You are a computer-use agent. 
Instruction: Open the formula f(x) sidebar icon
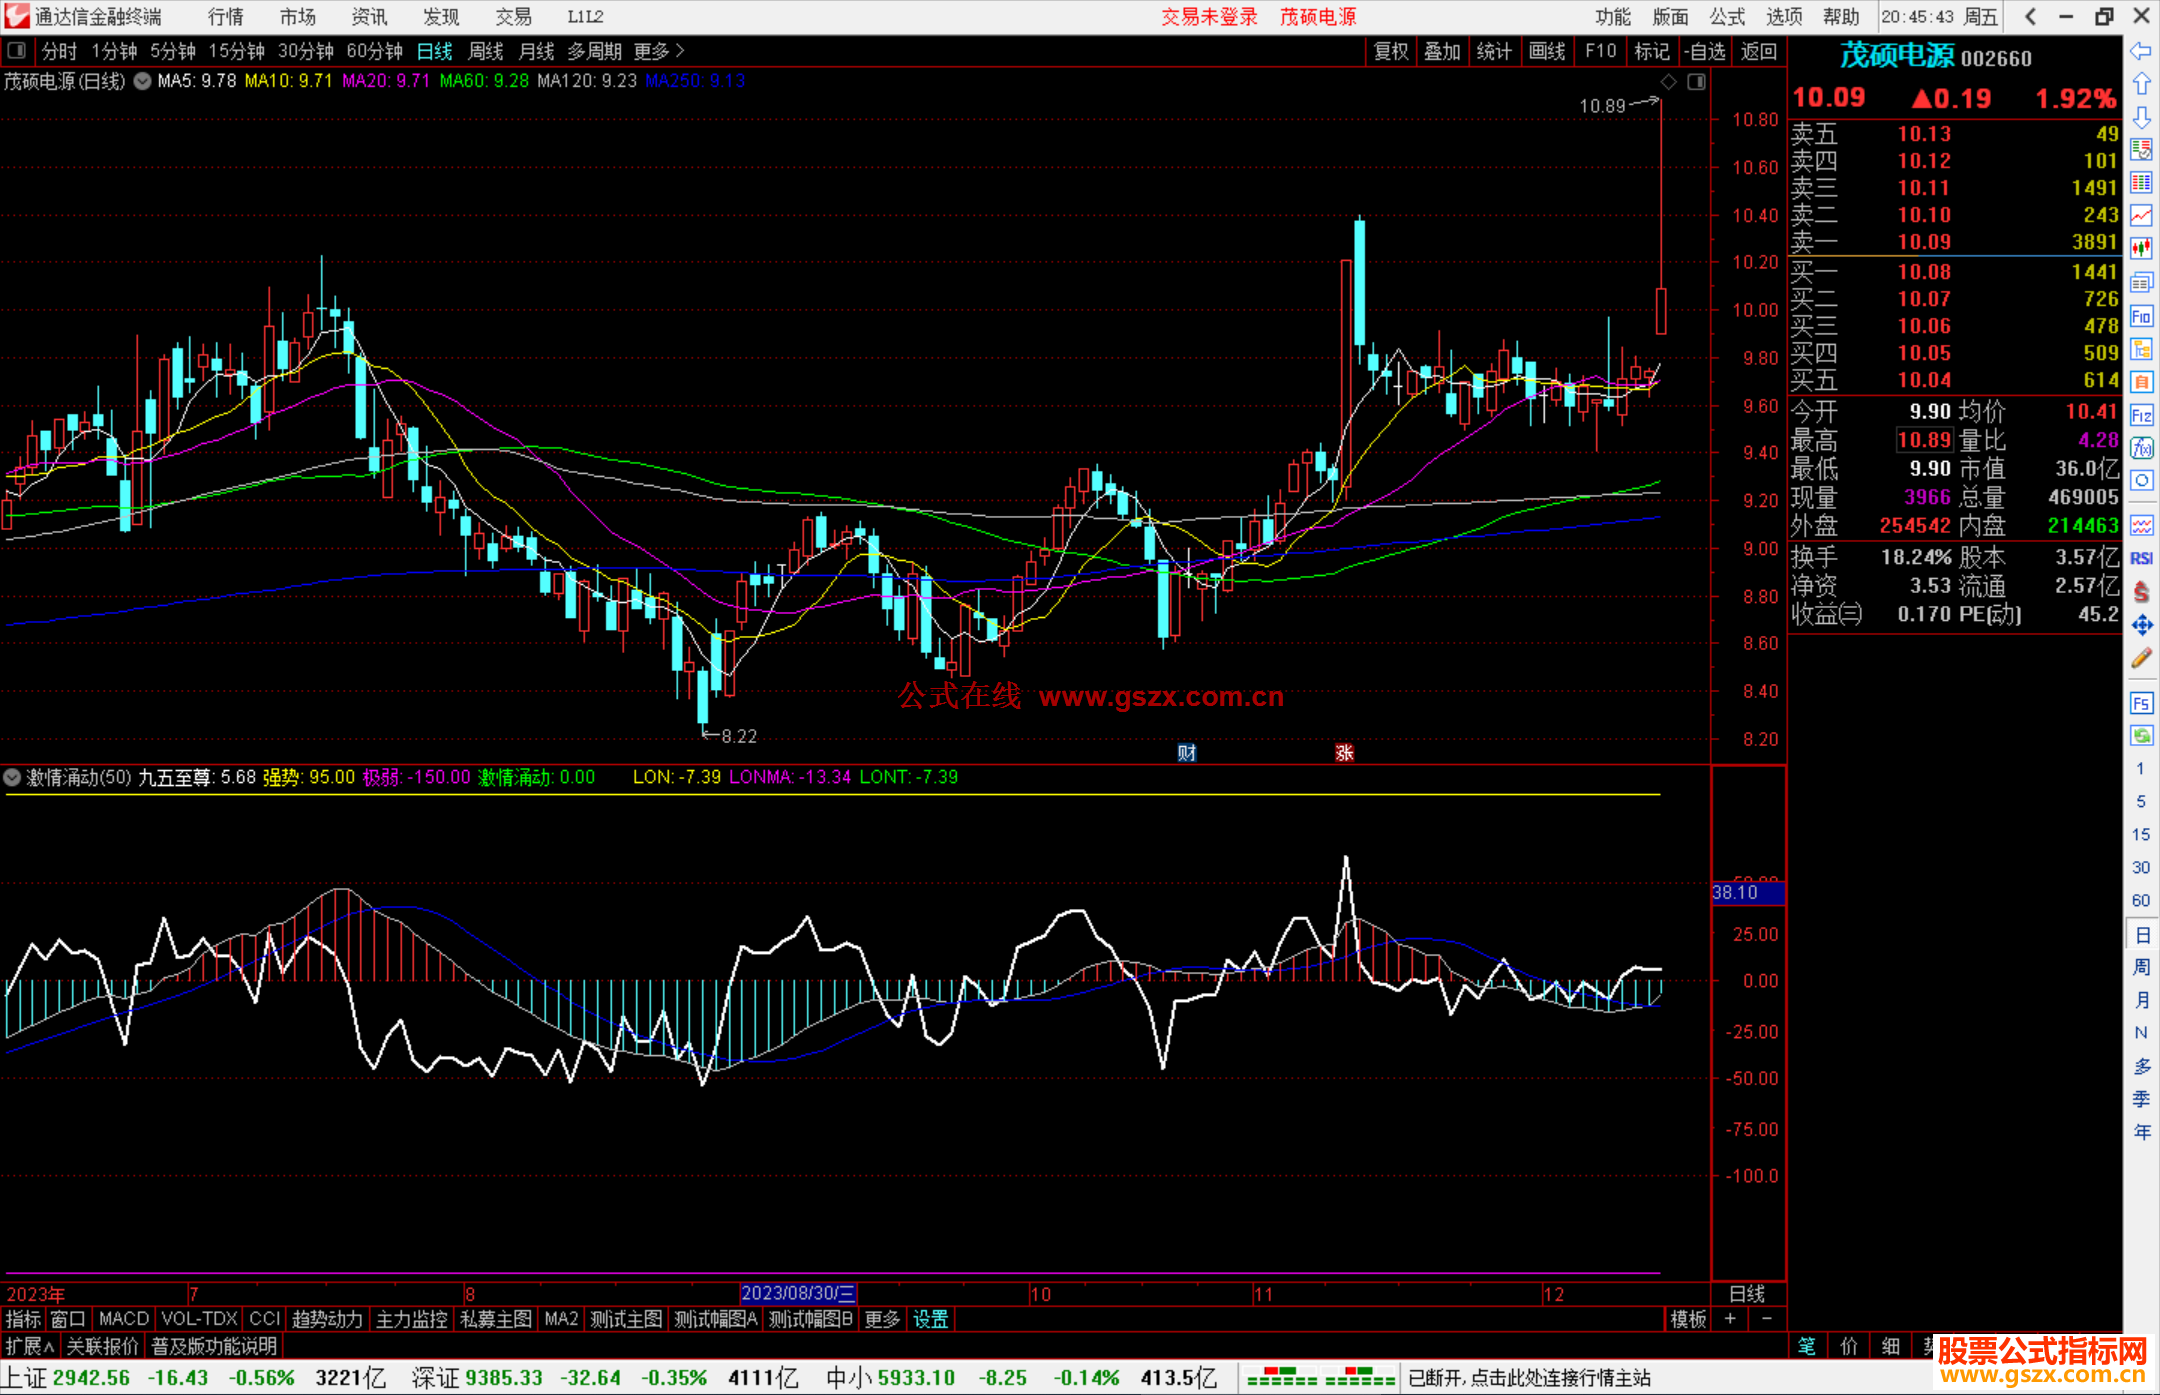(x=2141, y=448)
